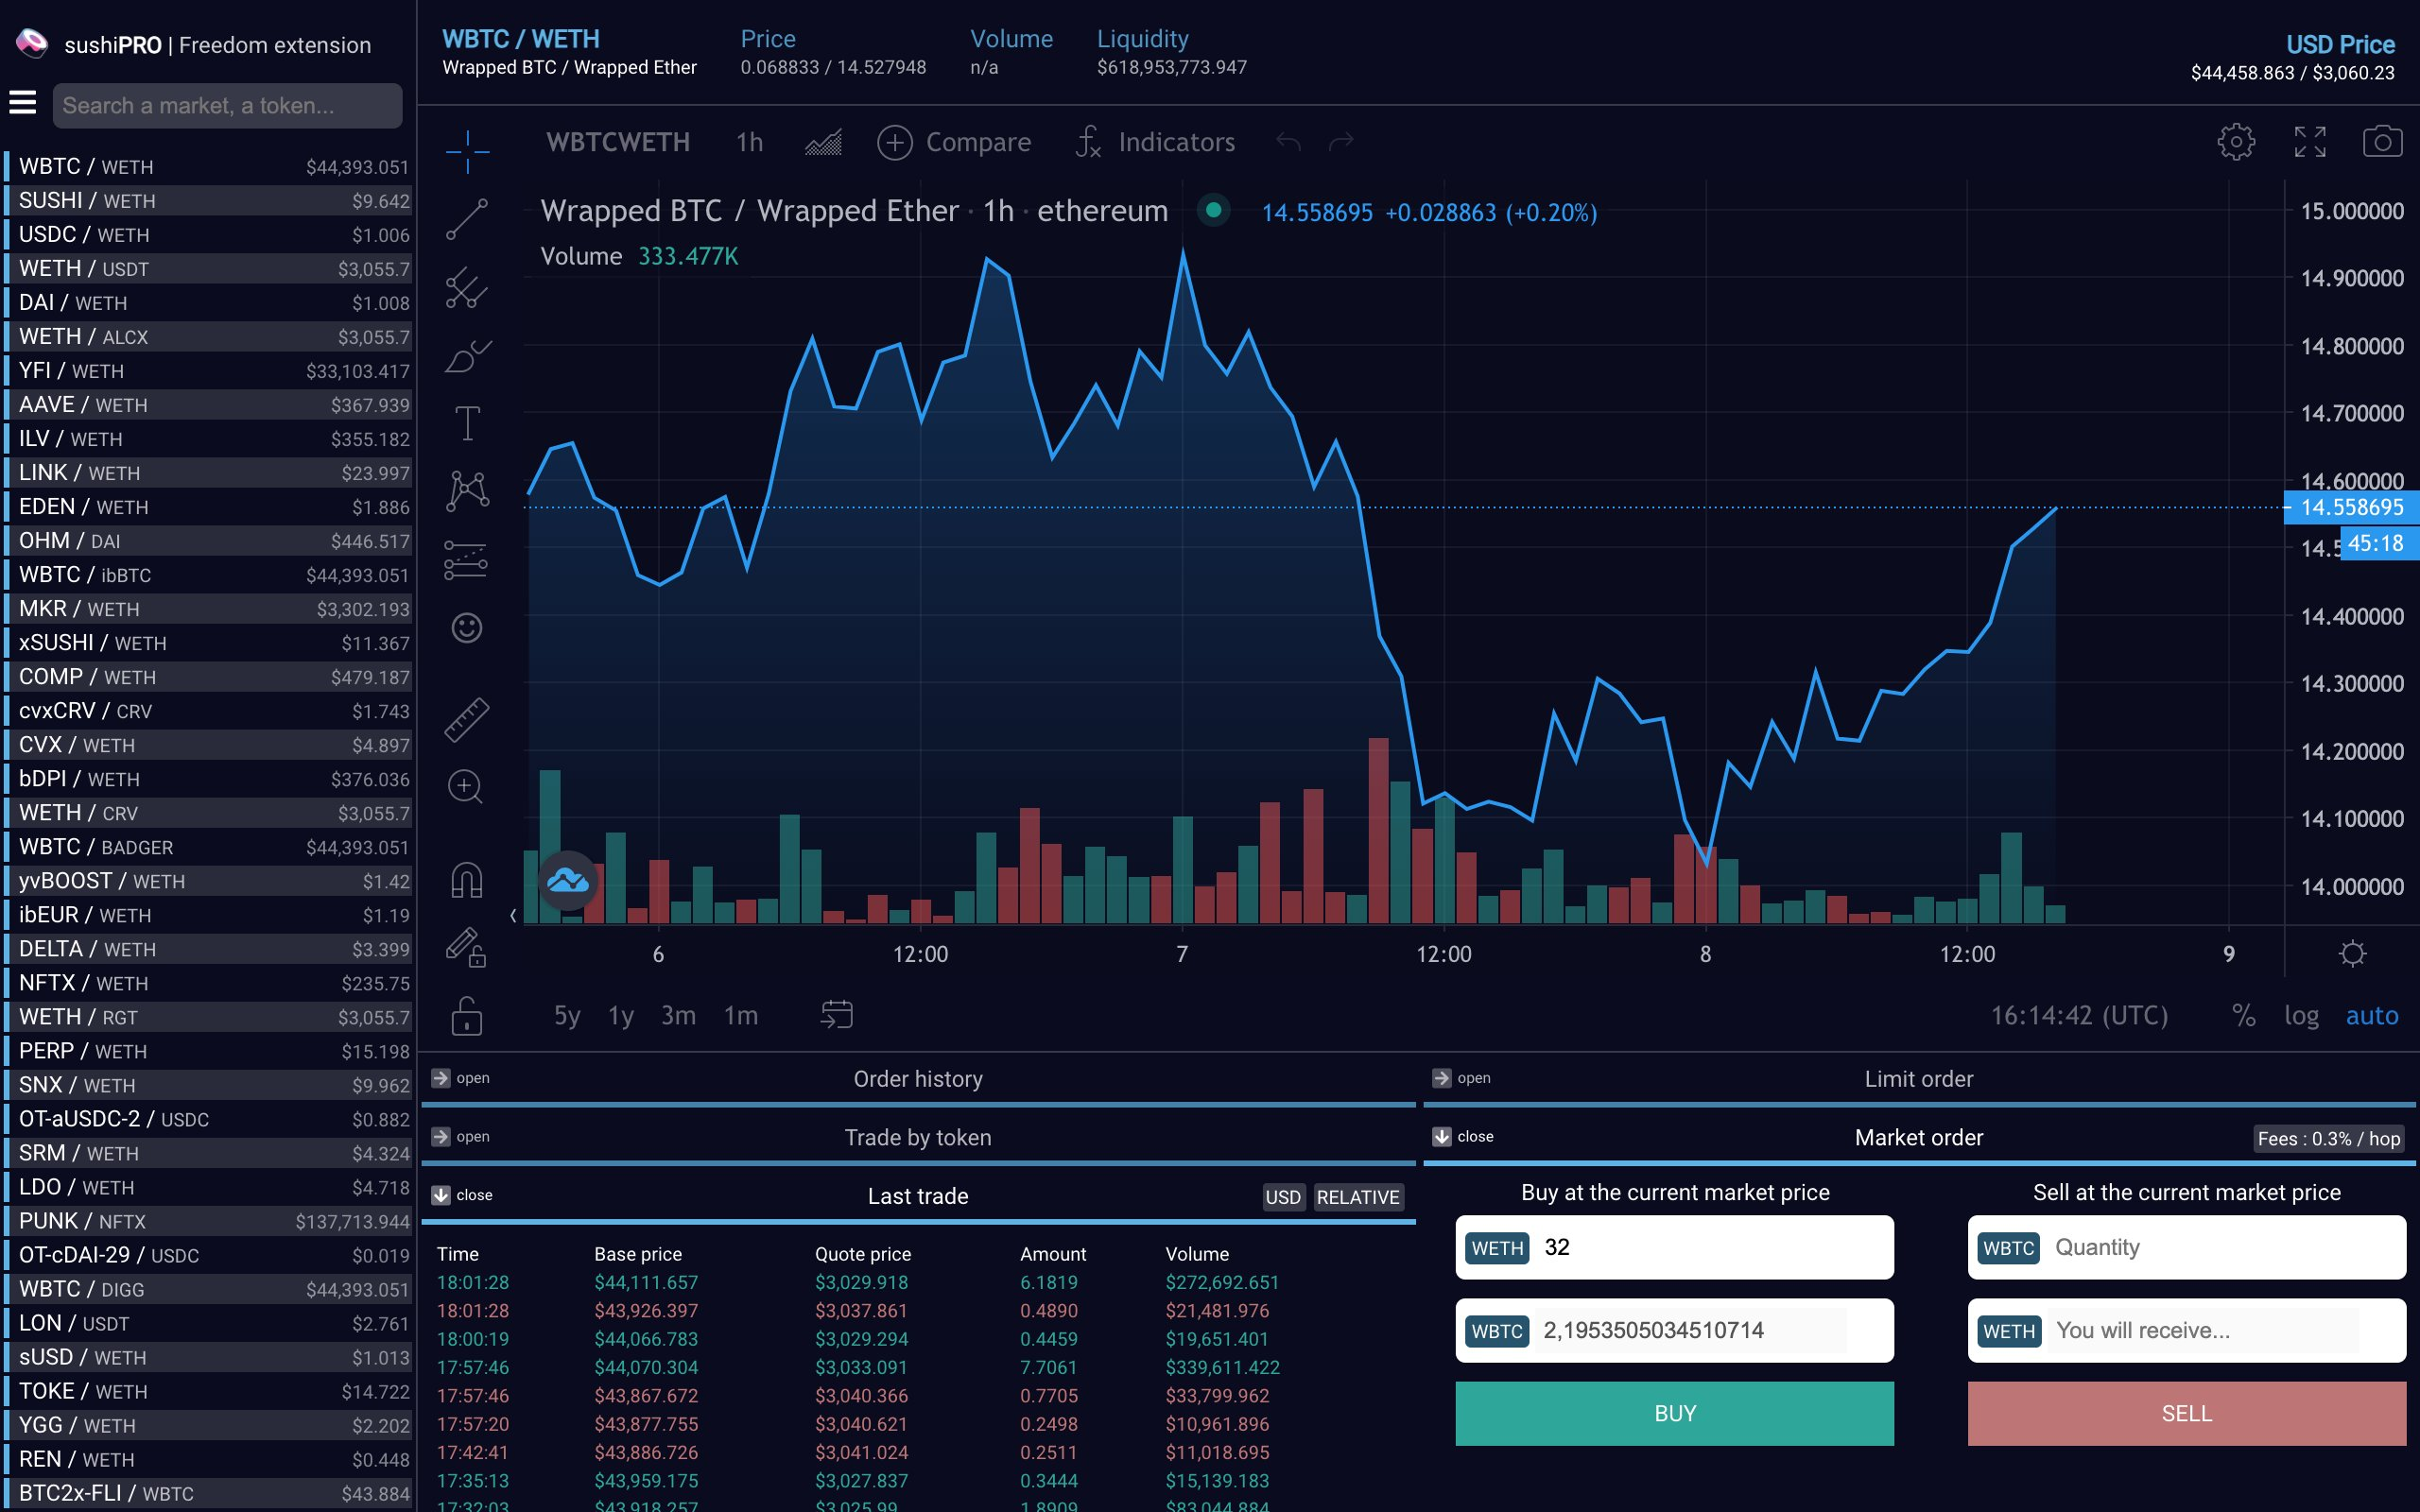The height and width of the screenshot is (1512, 2420).
Task: Click the WBTCWETH symbol search
Action: tap(617, 142)
